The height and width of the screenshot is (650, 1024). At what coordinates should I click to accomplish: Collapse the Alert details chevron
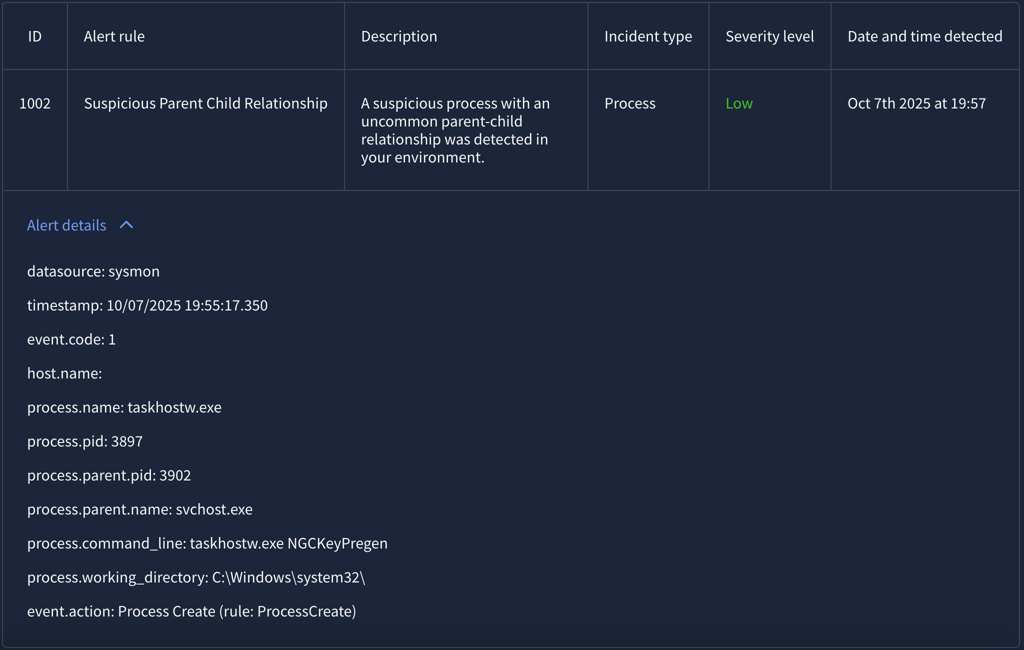pos(126,225)
